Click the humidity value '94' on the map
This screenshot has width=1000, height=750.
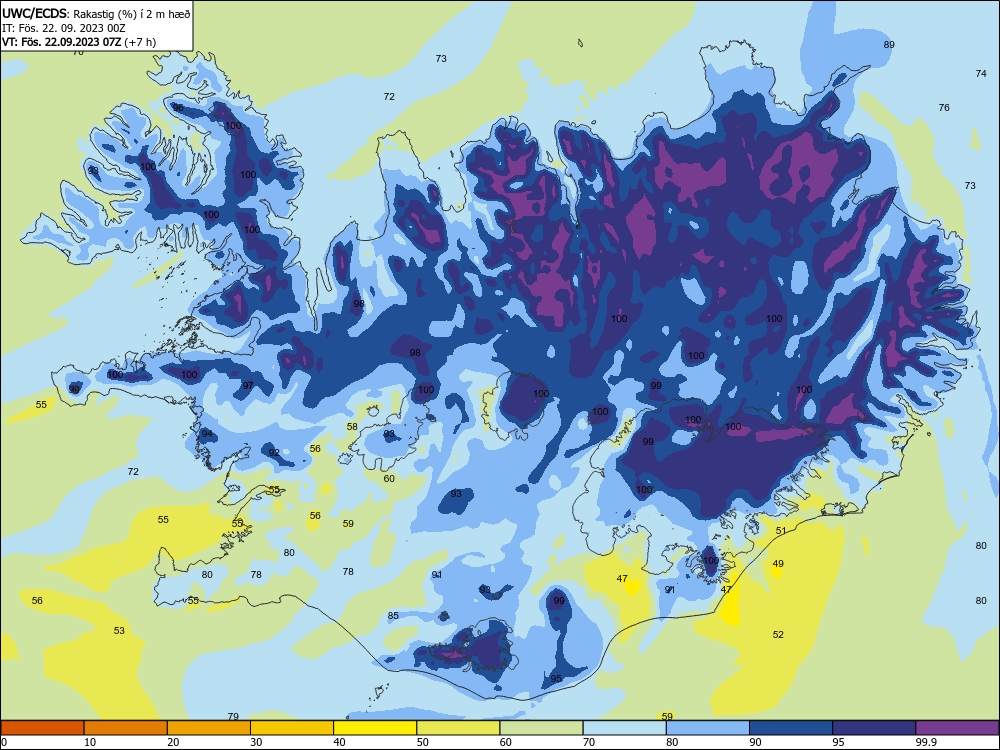point(207,434)
